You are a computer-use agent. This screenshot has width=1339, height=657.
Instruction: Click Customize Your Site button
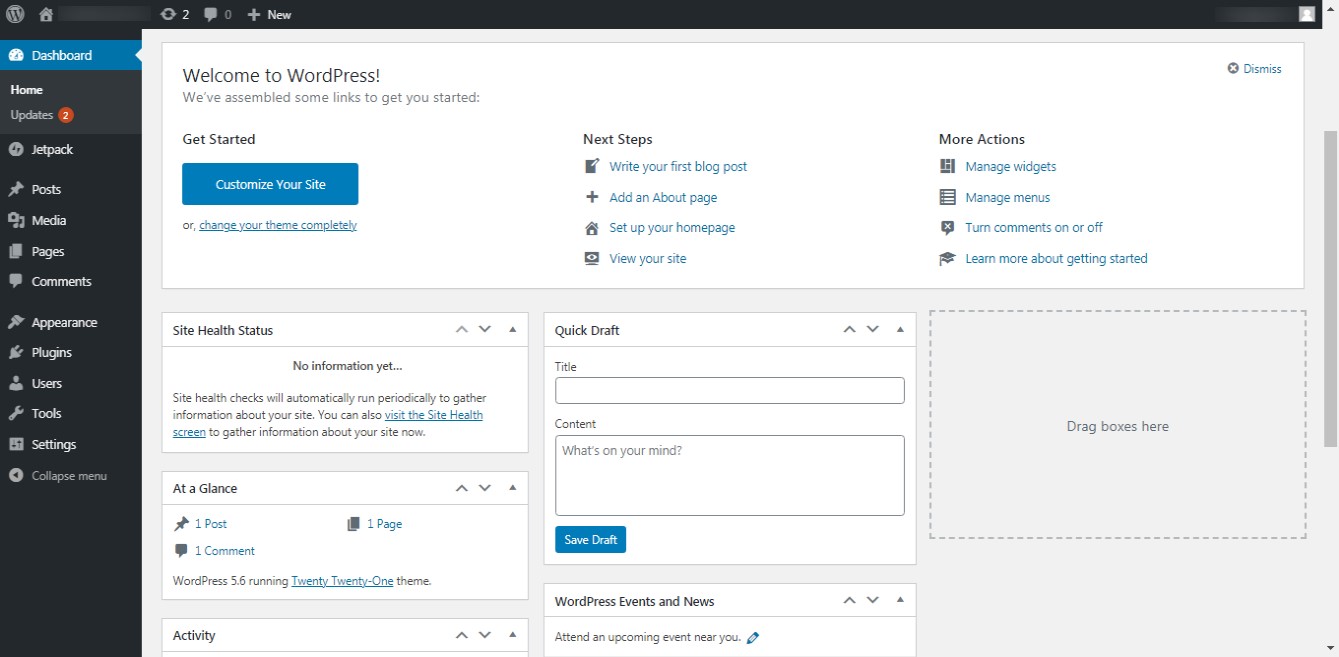pos(270,184)
